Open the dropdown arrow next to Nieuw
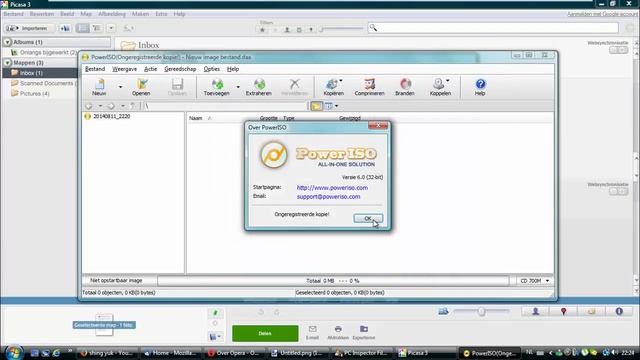 point(120,87)
